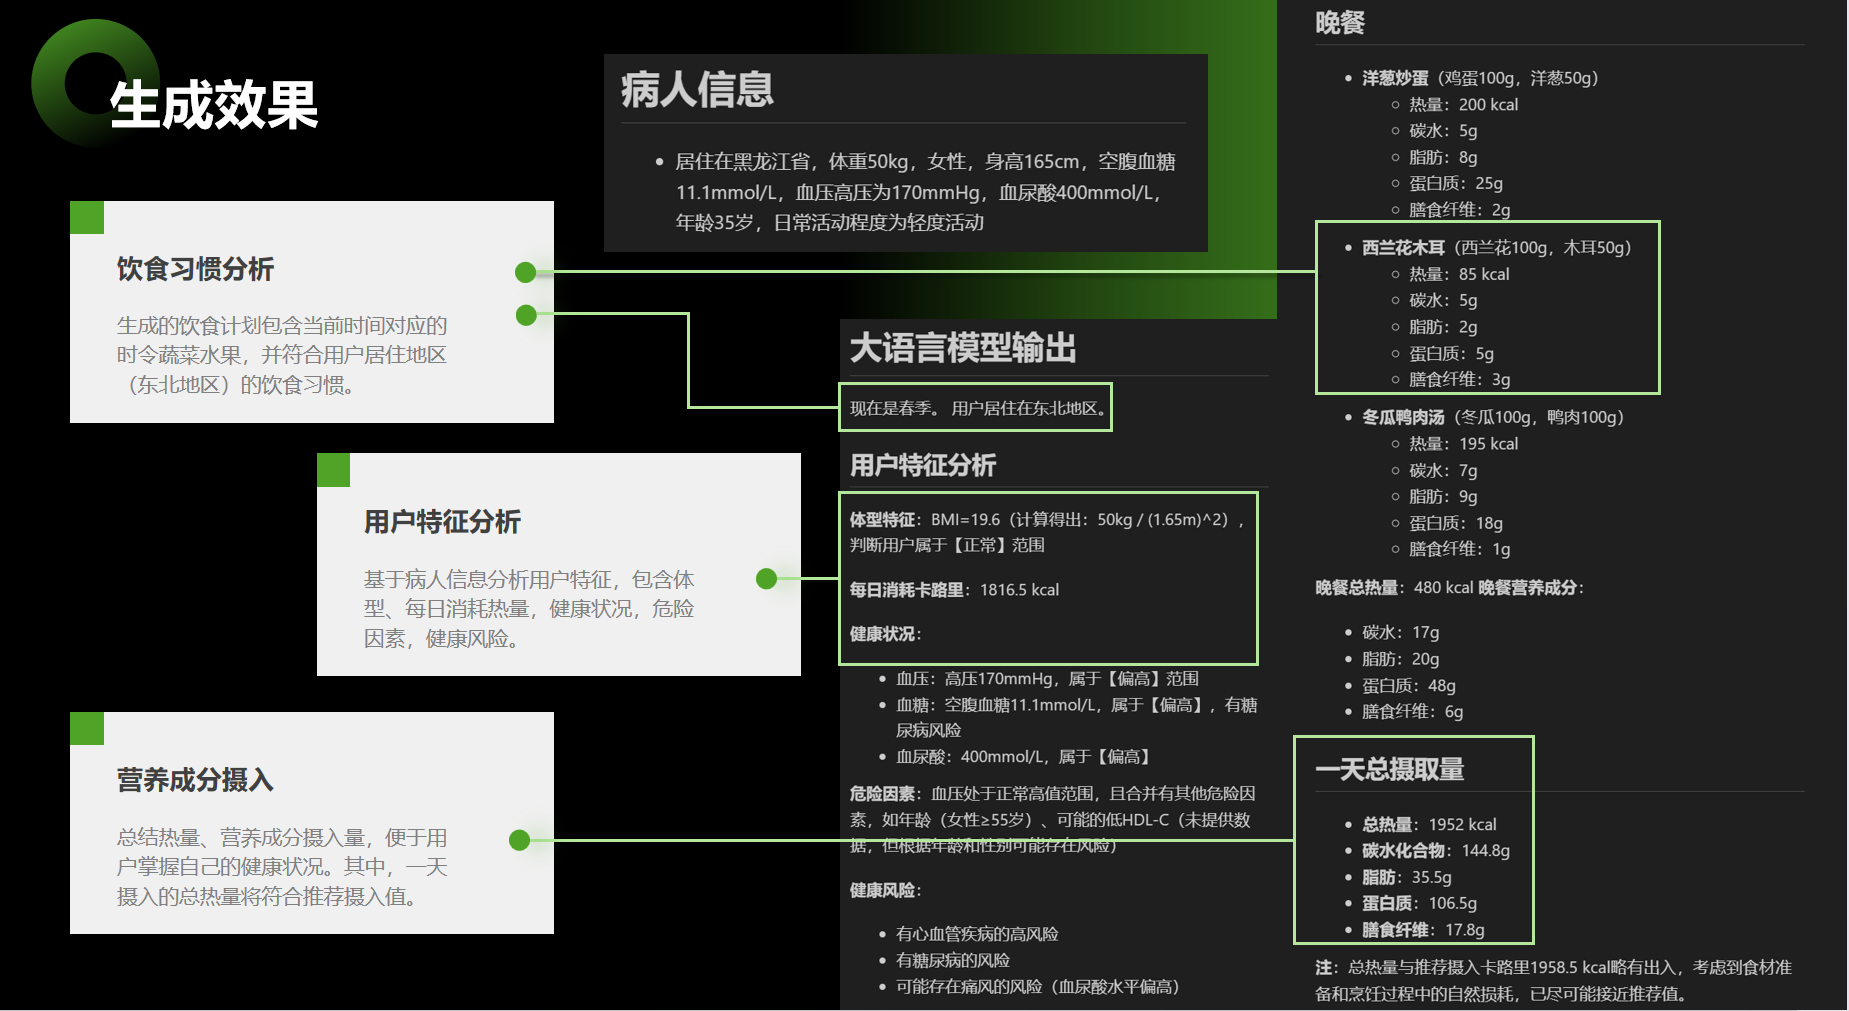Click dinner nutrient "脂肪：20g"
This screenshot has height=1011, width=1849.
point(1400,659)
